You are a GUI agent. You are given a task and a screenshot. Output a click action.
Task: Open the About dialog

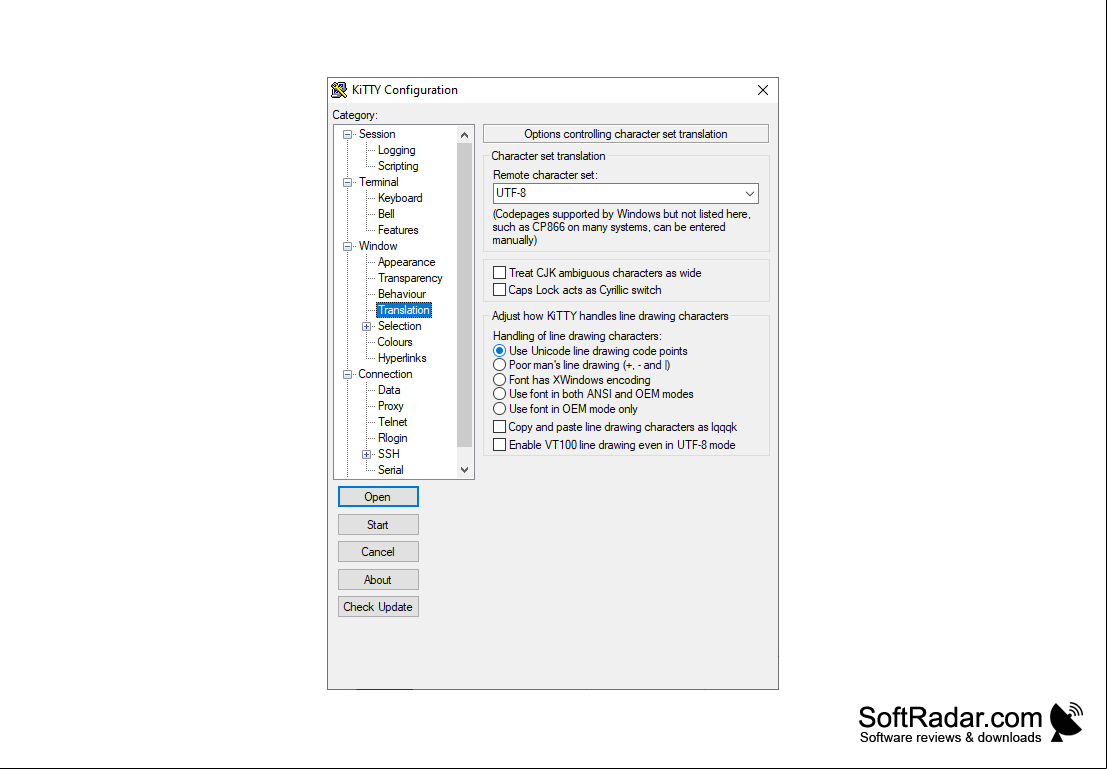point(378,580)
